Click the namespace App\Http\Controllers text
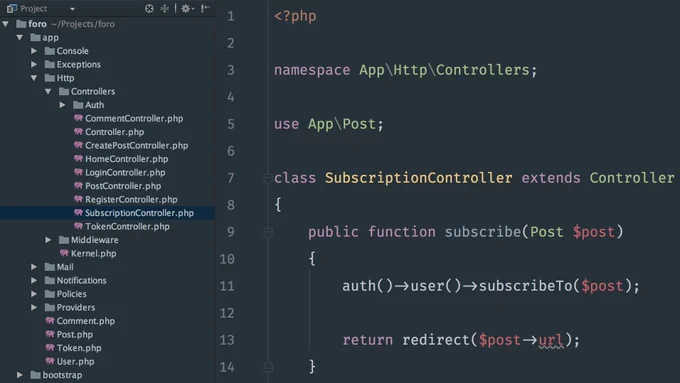 click(x=405, y=70)
